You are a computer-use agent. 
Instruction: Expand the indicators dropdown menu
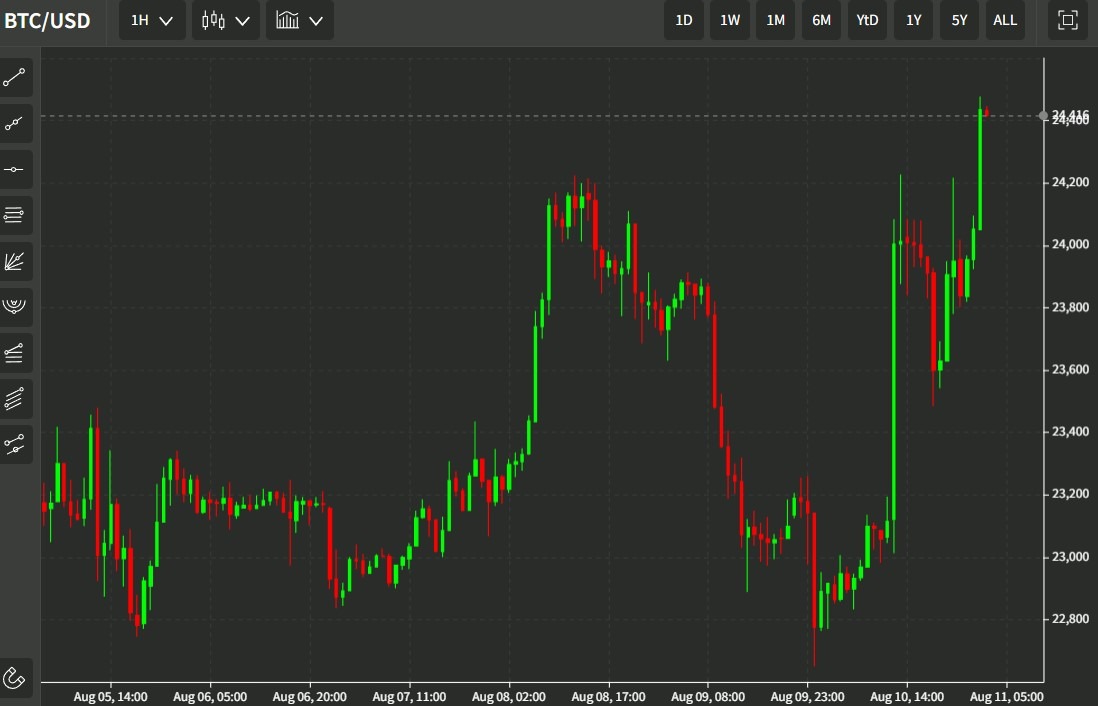click(300, 20)
